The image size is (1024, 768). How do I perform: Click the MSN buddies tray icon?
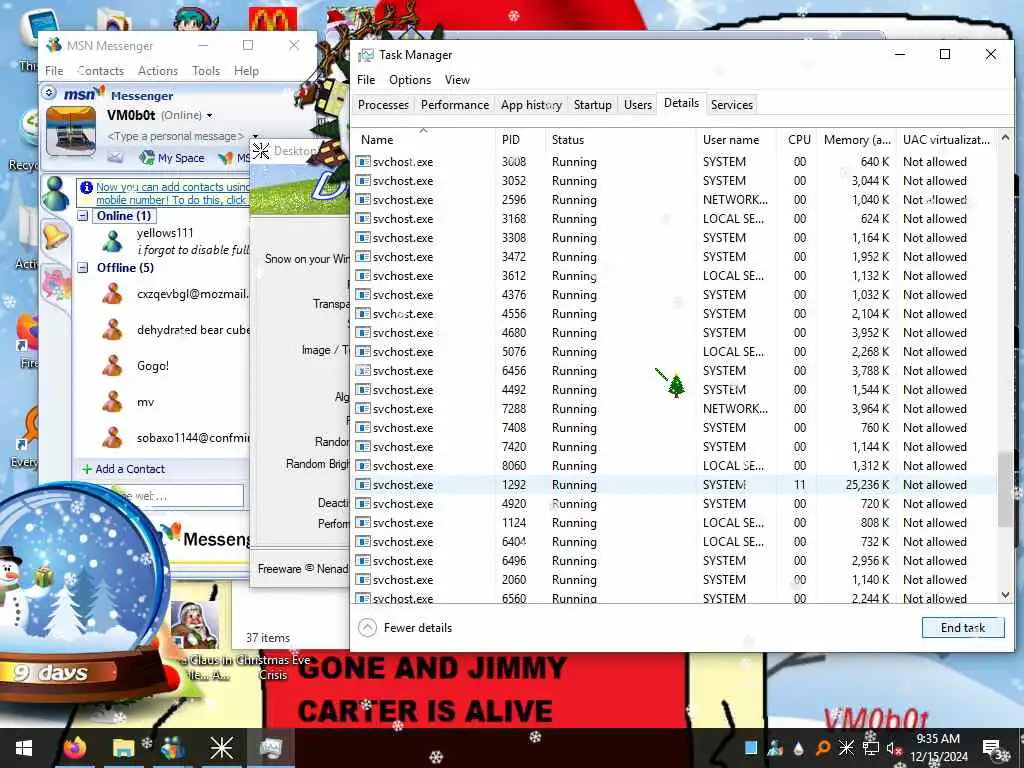click(x=776, y=748)
